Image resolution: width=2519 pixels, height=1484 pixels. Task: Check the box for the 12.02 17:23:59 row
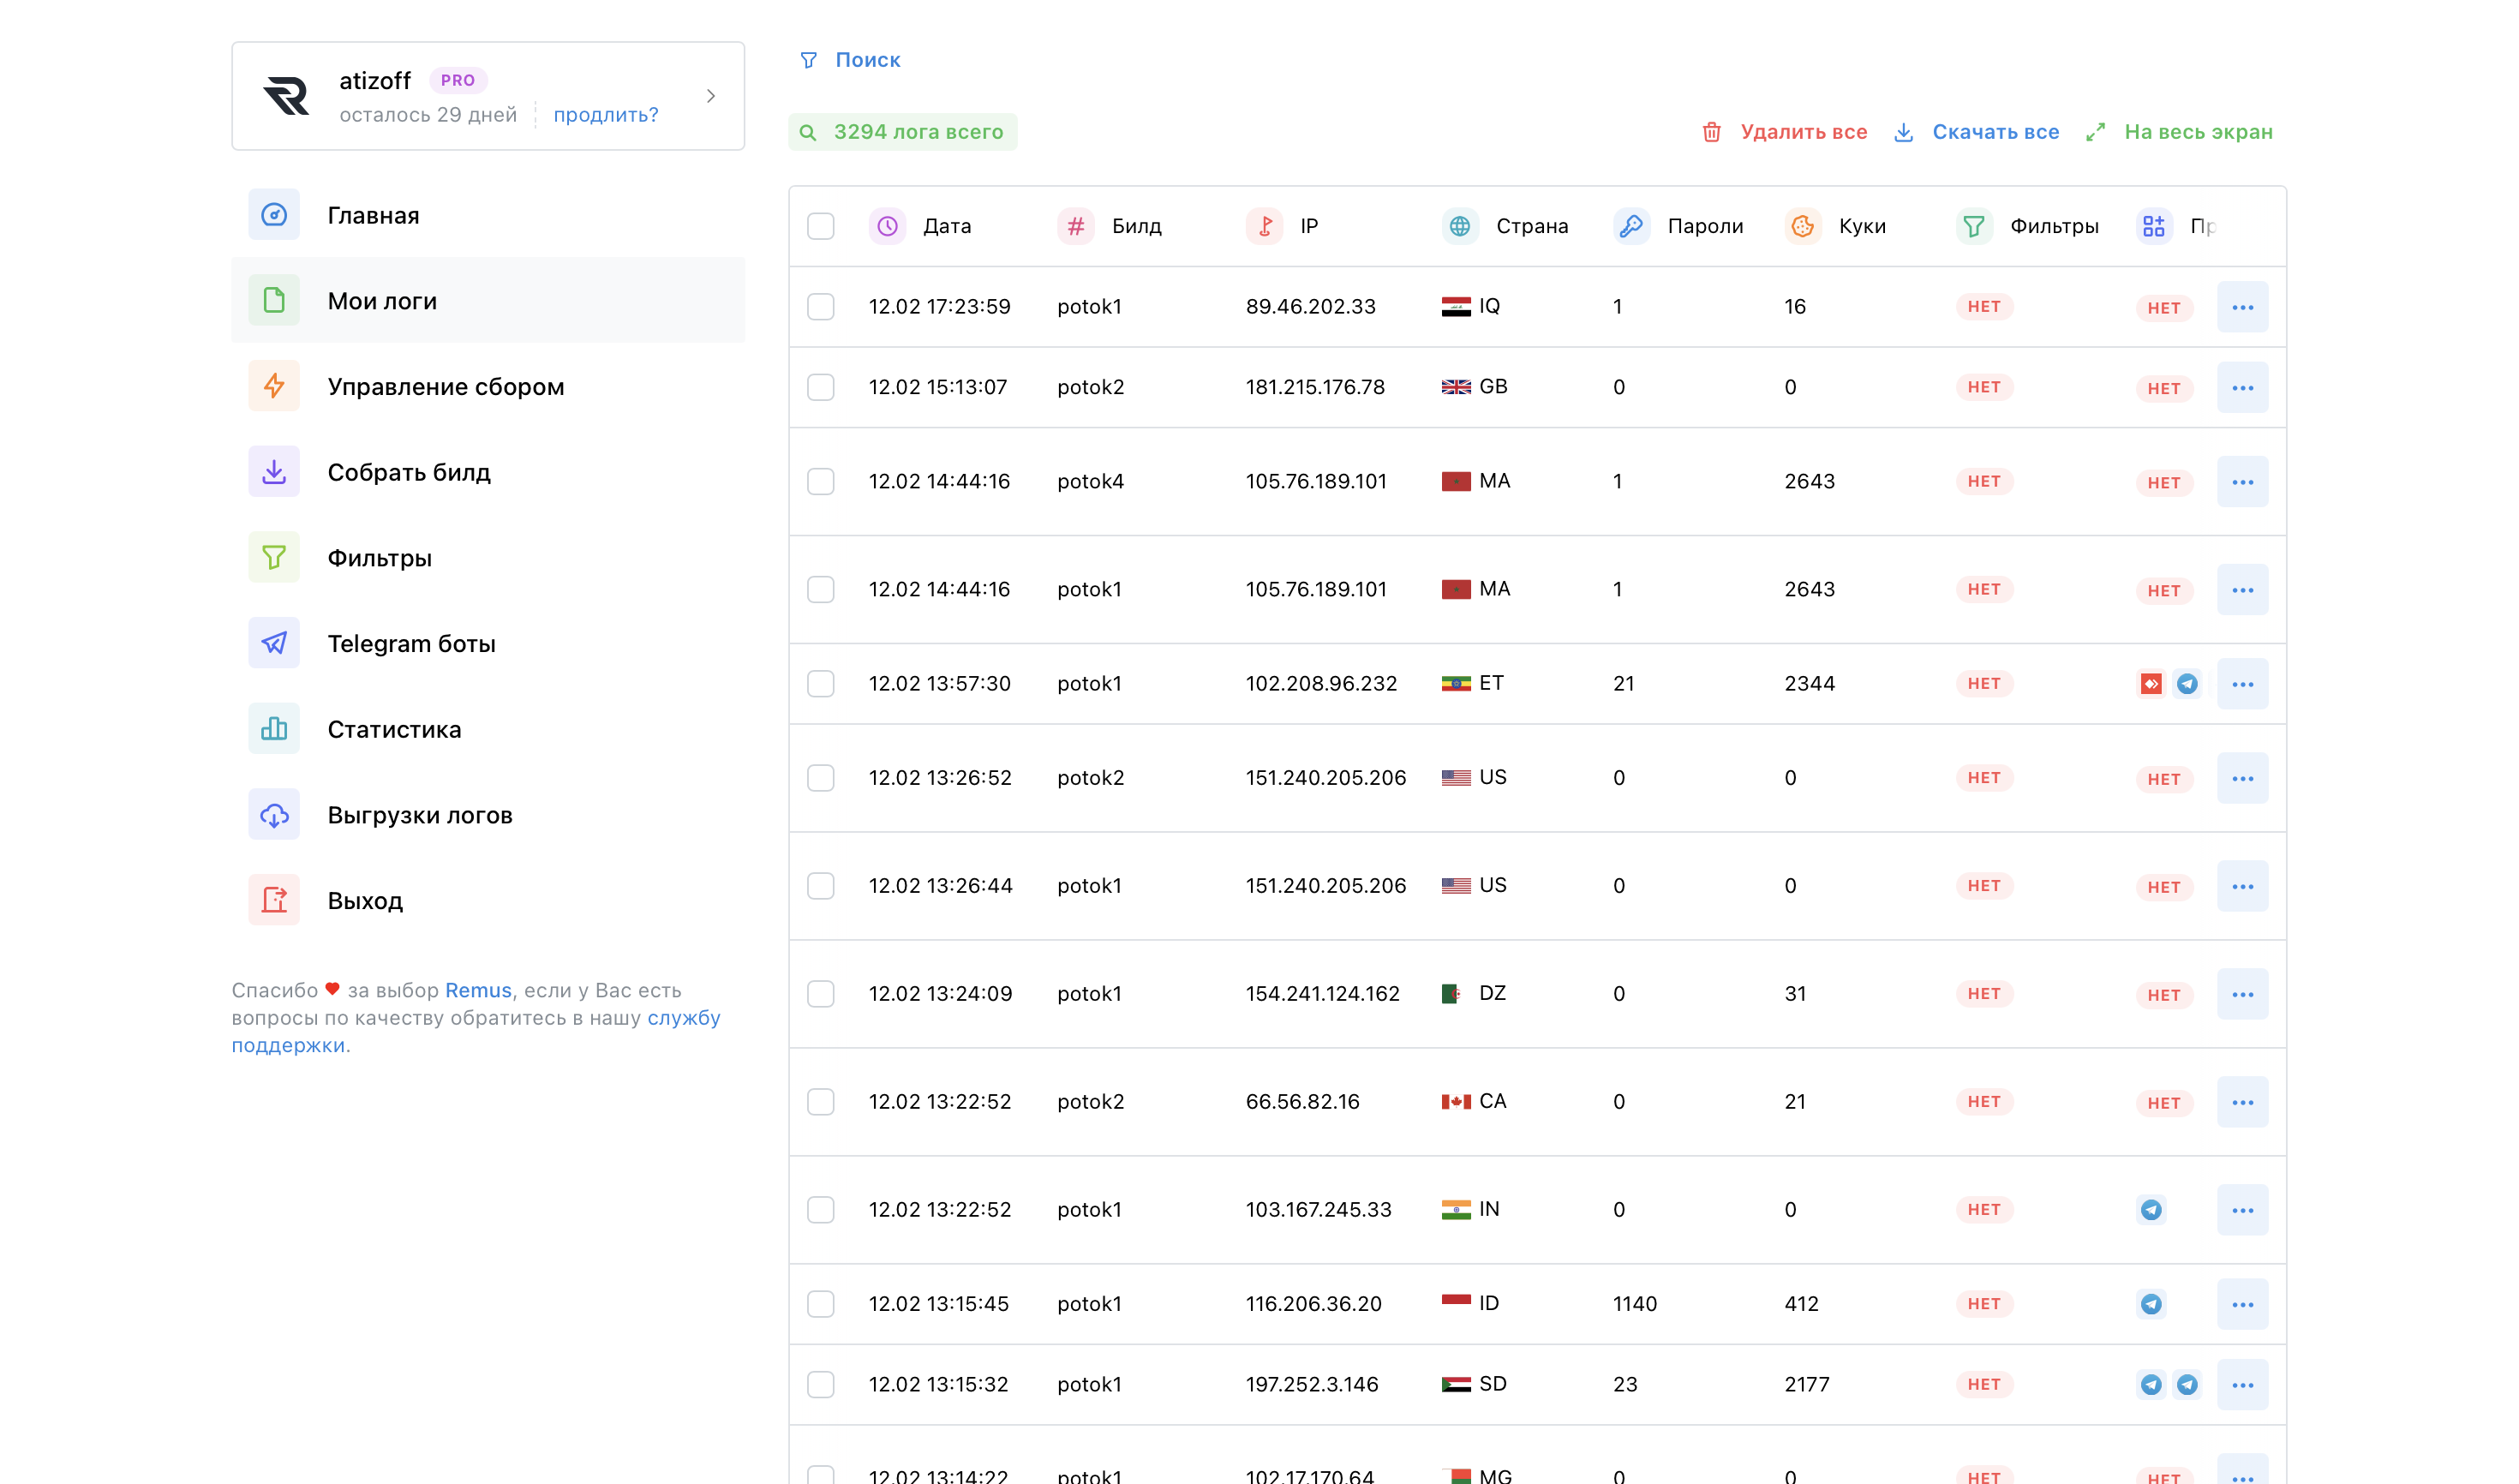821,306
